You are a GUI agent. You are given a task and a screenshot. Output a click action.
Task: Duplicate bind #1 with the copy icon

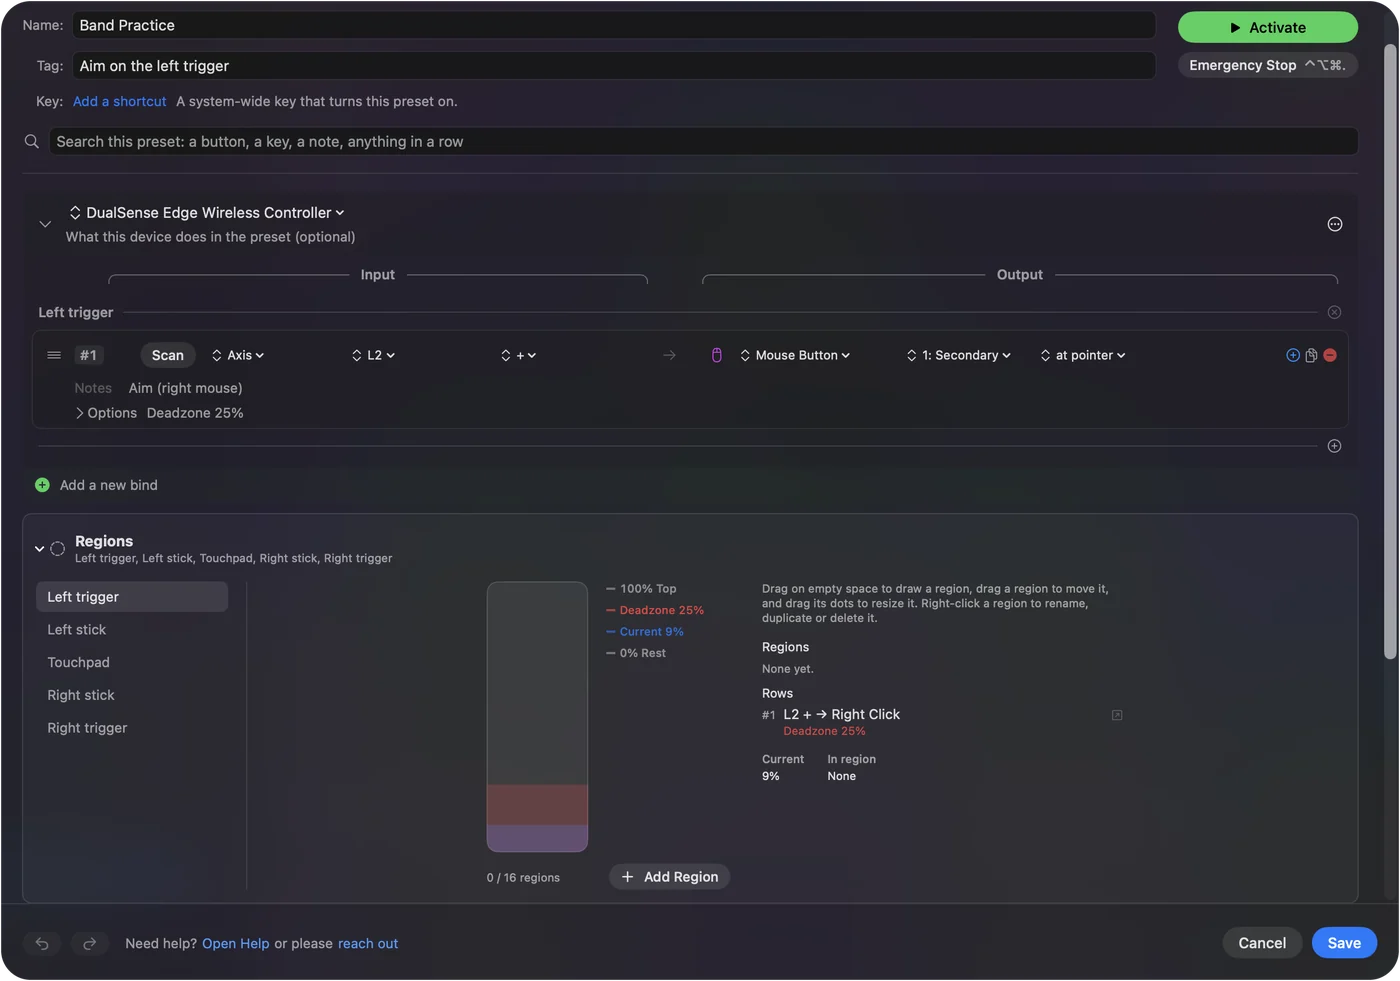[1311, 355]
